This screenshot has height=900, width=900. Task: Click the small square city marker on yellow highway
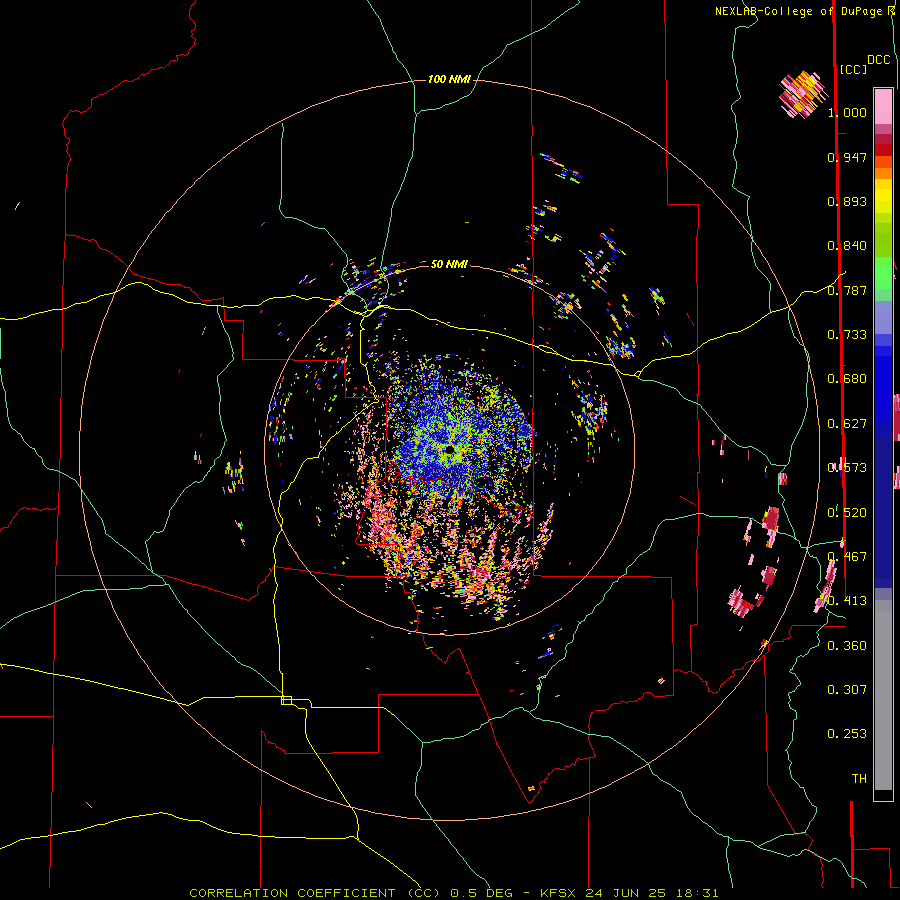[286, 700]
